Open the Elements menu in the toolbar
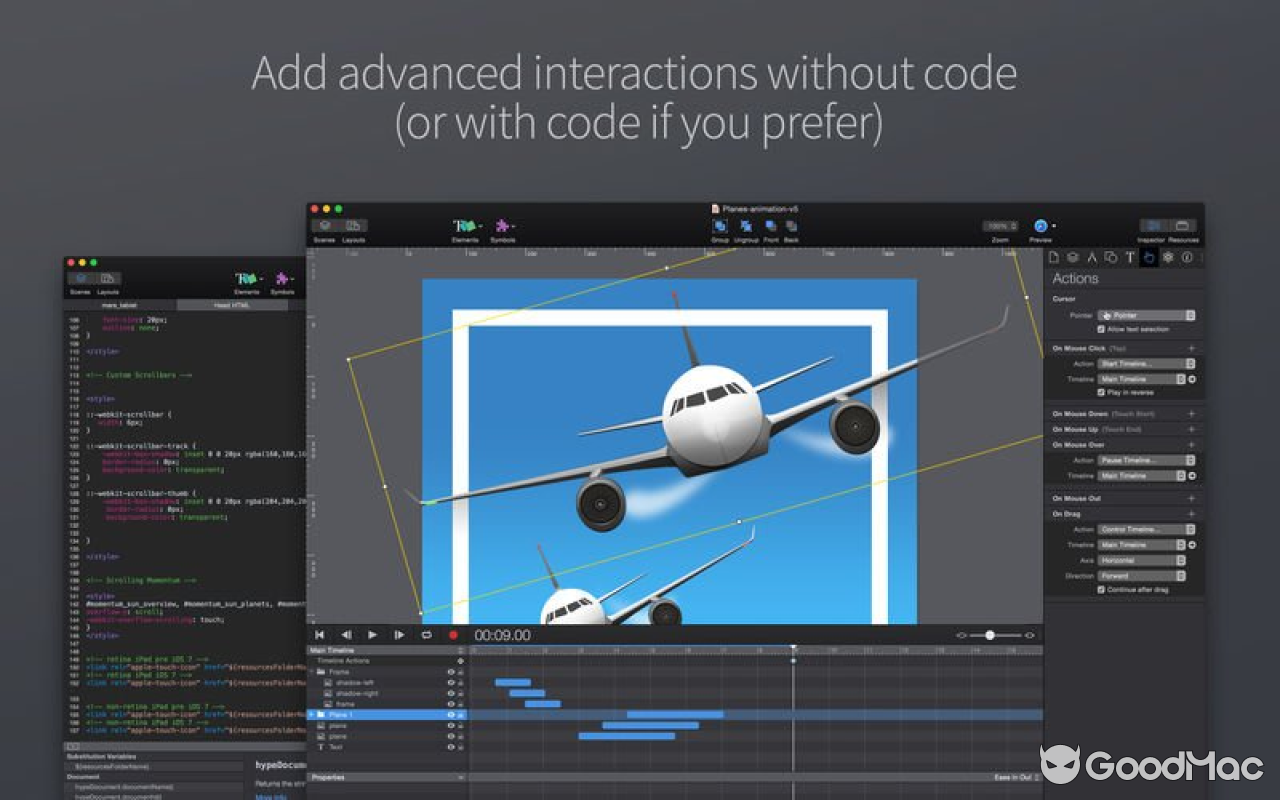The height and width of the screenshot is (800, 1280). [466, 226]
